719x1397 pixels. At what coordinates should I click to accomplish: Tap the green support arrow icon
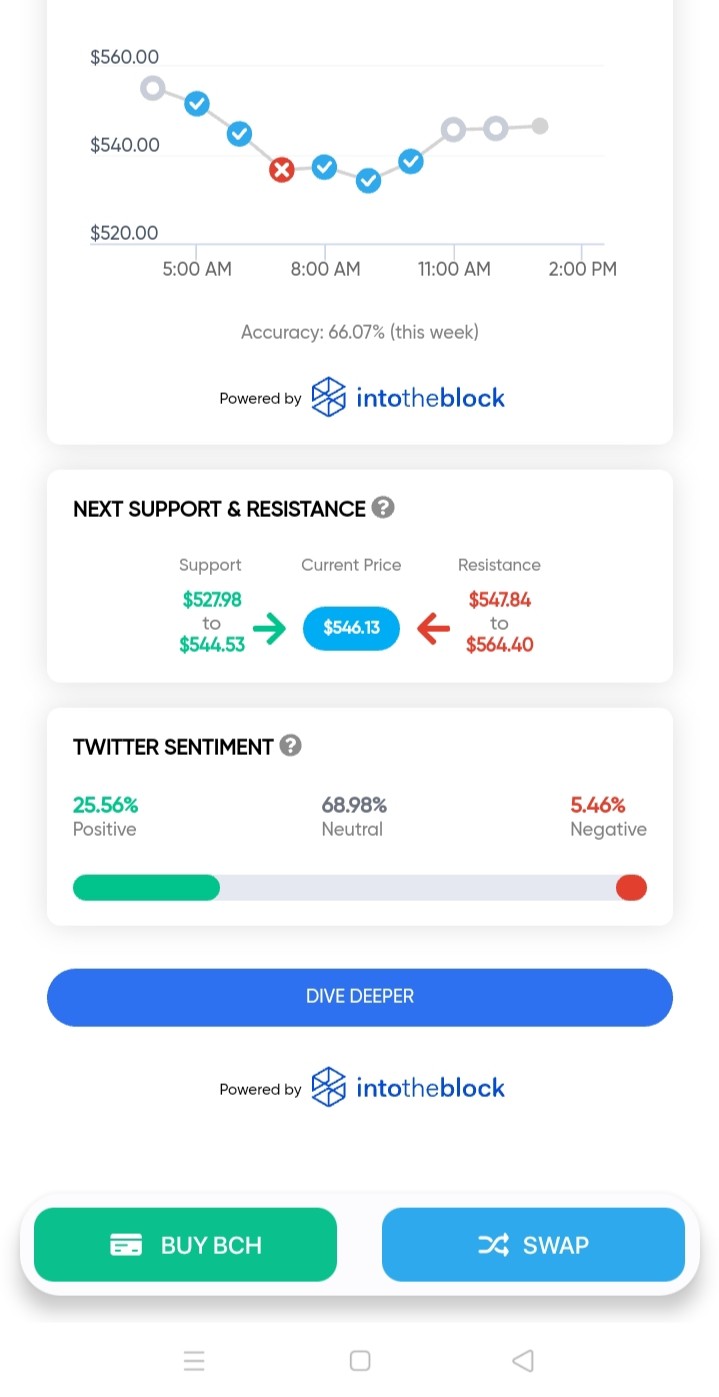coord(268,629)
